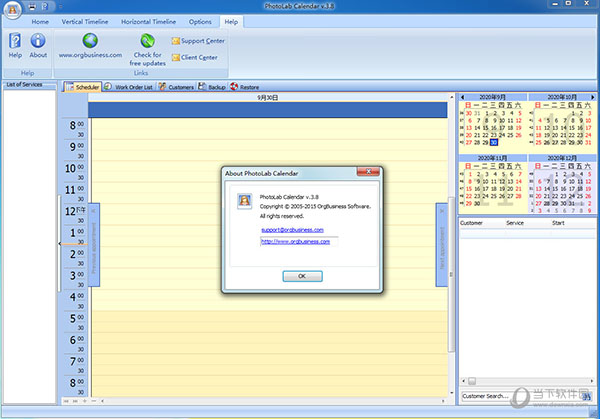This screenshot has width=600, height=419.
Task: Go to next month in mini calendar
Action: 593,97
